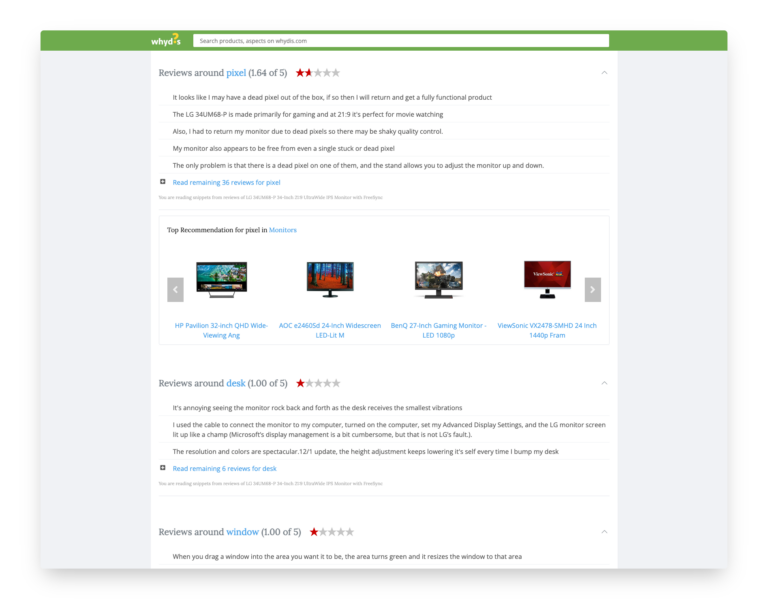Read remaining 36 reviews for pixel
This screenshot has height=599, width=768.
click(x=226, y=182)
